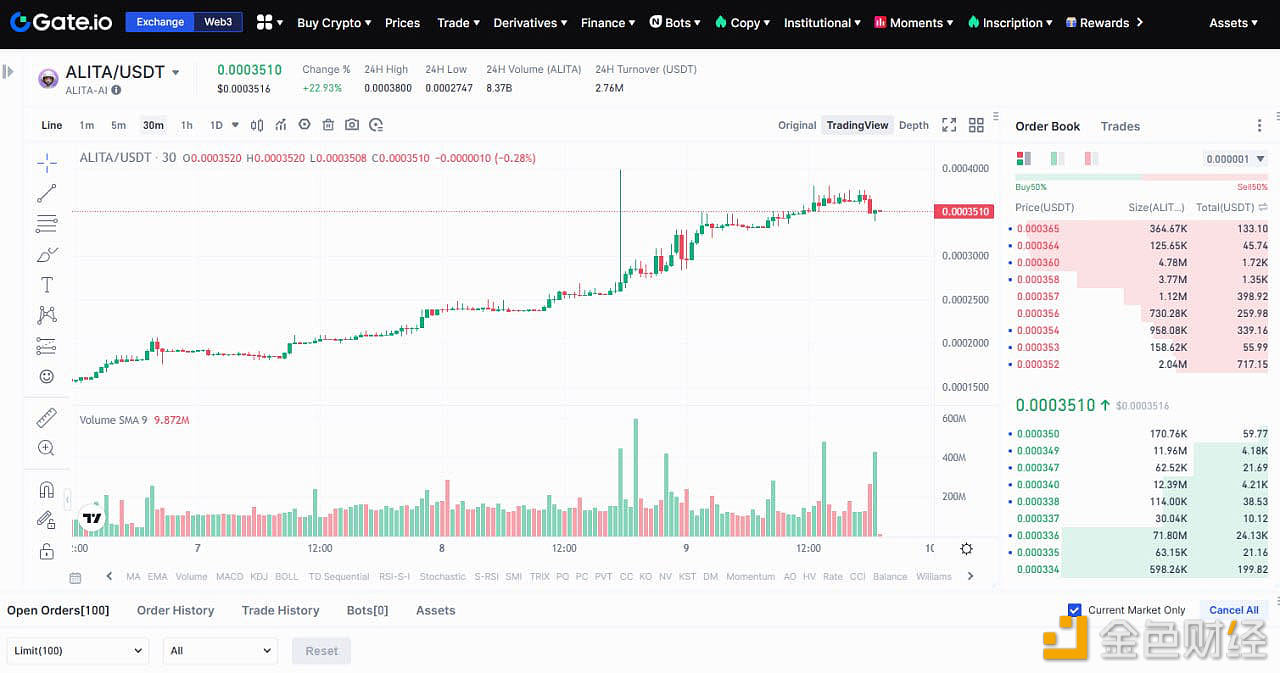The image size is (1280, 673).
Task: Click sell order price 0.000365
Action: (1037, 229)
